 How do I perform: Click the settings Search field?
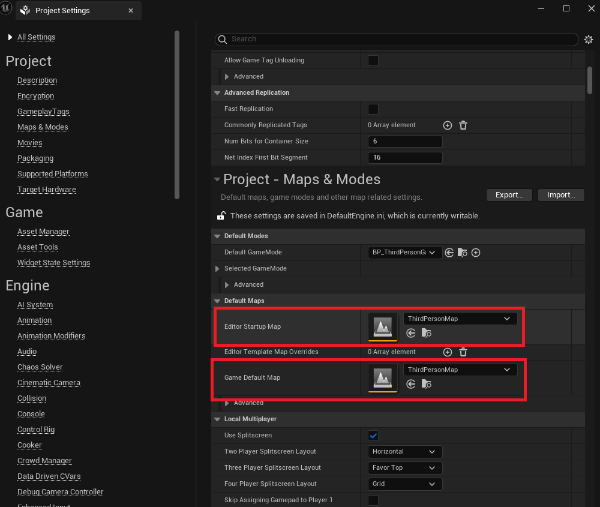click(x=397, y=39)
